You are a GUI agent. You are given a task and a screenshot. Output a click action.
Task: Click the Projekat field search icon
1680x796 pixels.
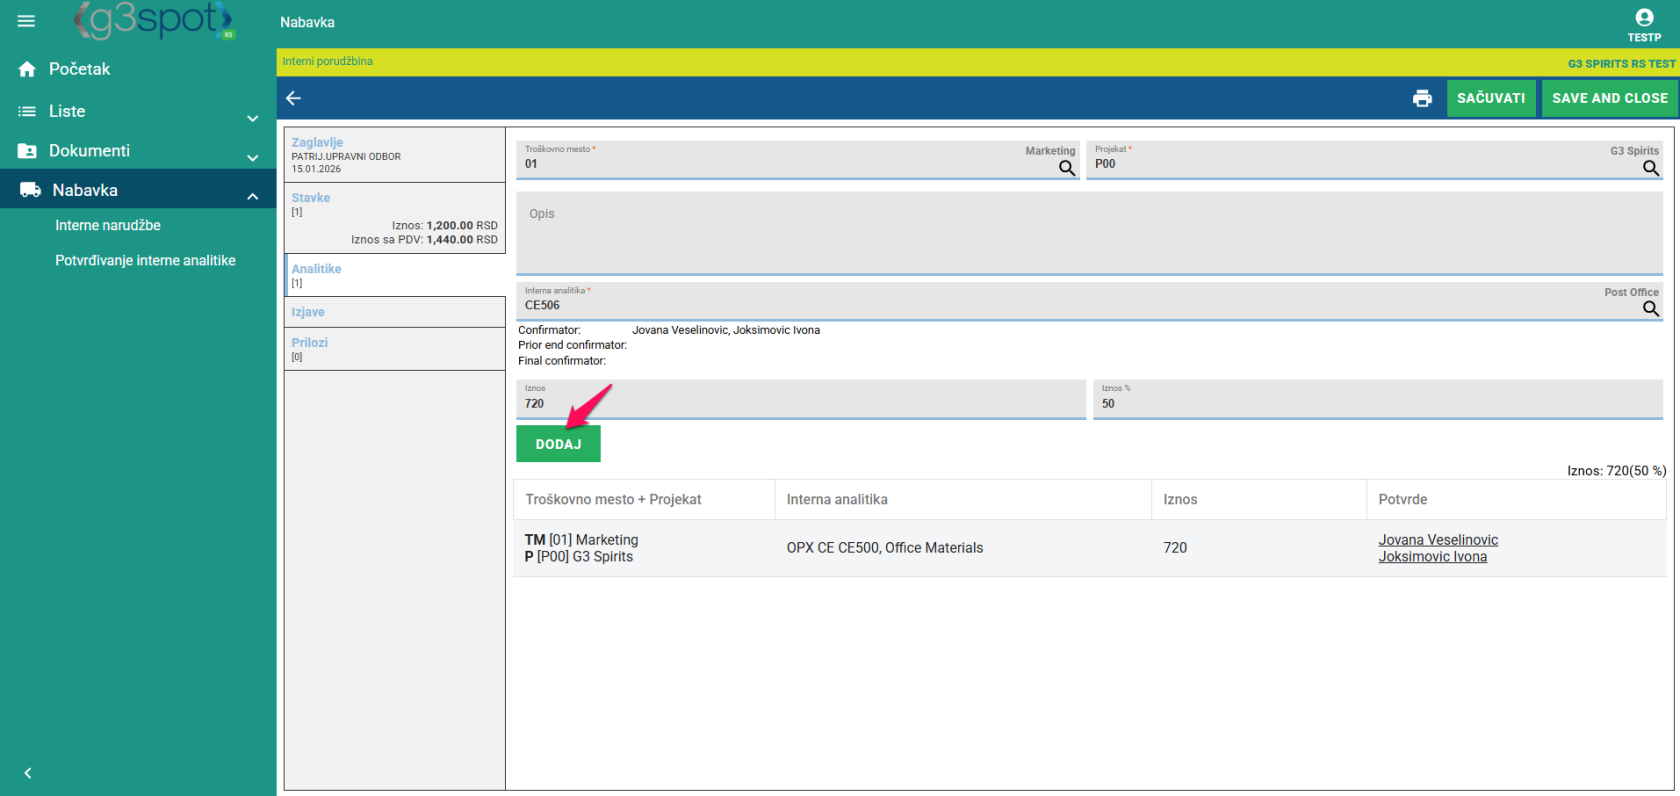1651,168
